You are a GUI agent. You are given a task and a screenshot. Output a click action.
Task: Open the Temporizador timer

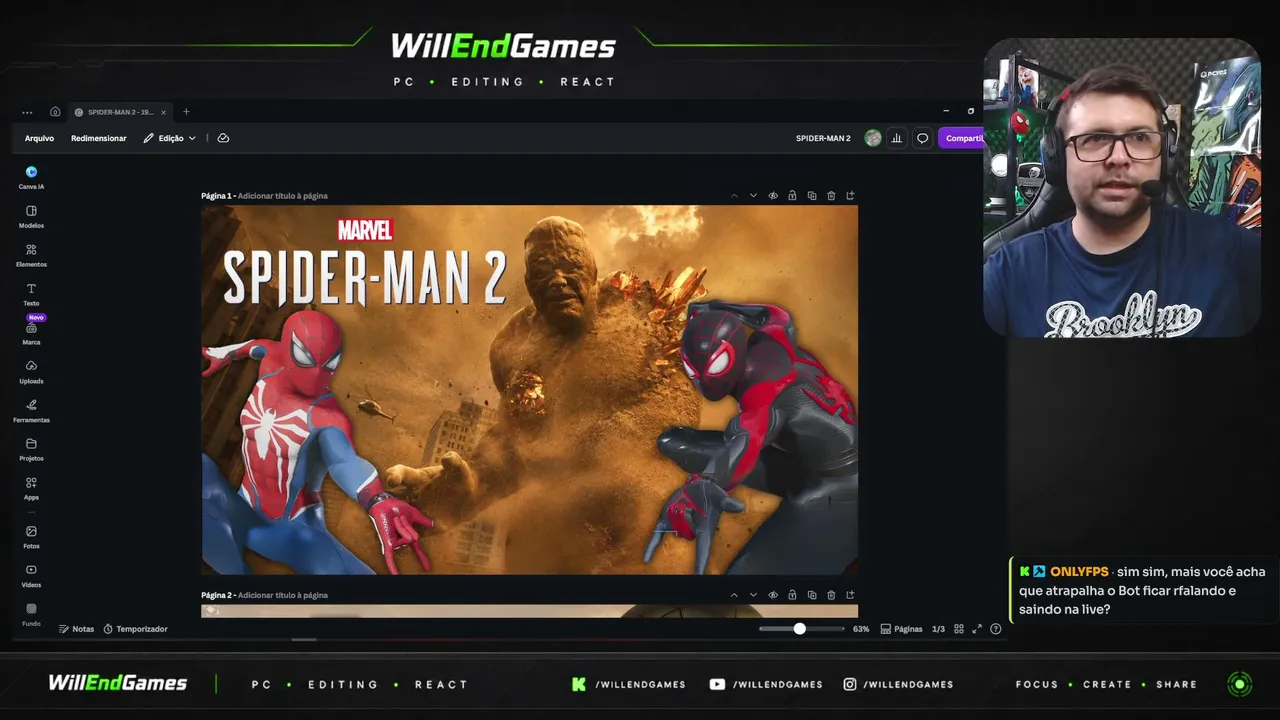pos(135,629)
